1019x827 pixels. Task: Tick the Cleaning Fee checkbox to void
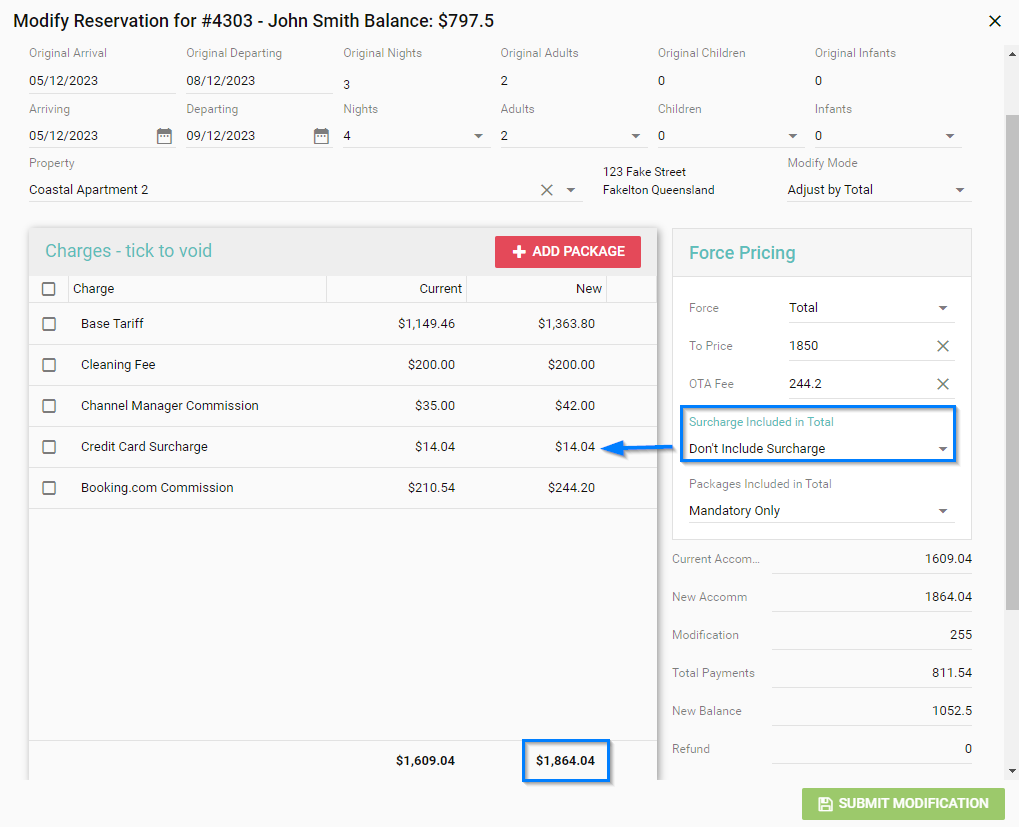point(49,365)
